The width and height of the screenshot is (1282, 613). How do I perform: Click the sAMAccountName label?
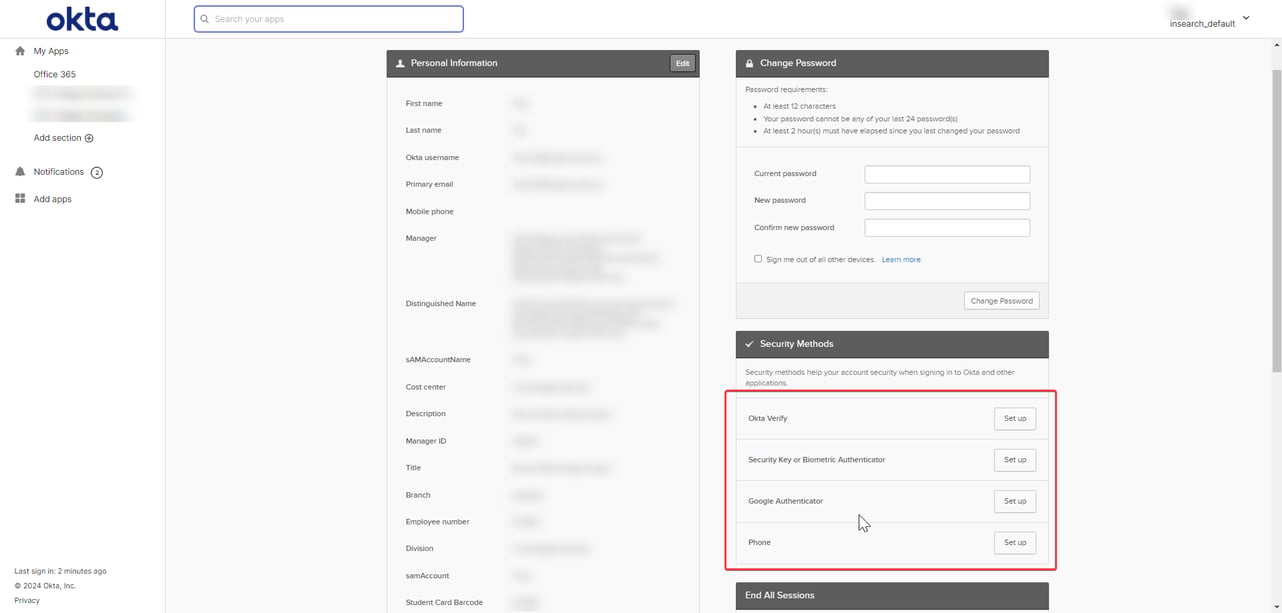pyautogui.click(x=438, y=360)
